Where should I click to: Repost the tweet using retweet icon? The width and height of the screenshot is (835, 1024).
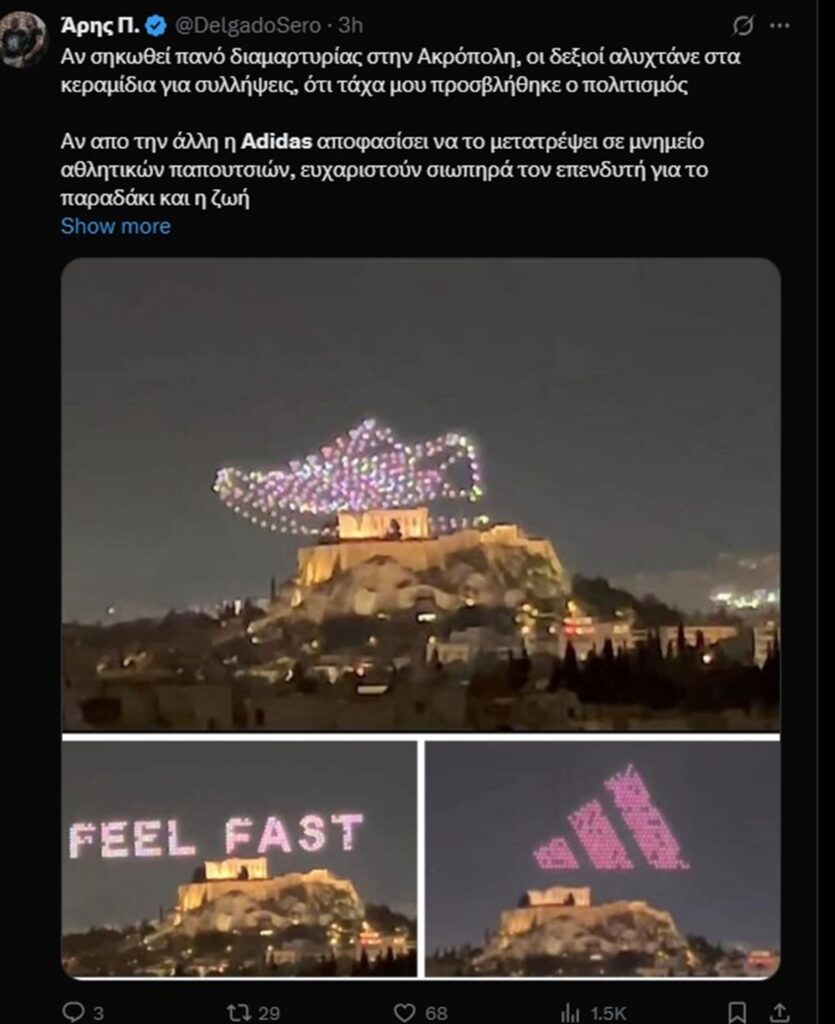click(239, 1012)
